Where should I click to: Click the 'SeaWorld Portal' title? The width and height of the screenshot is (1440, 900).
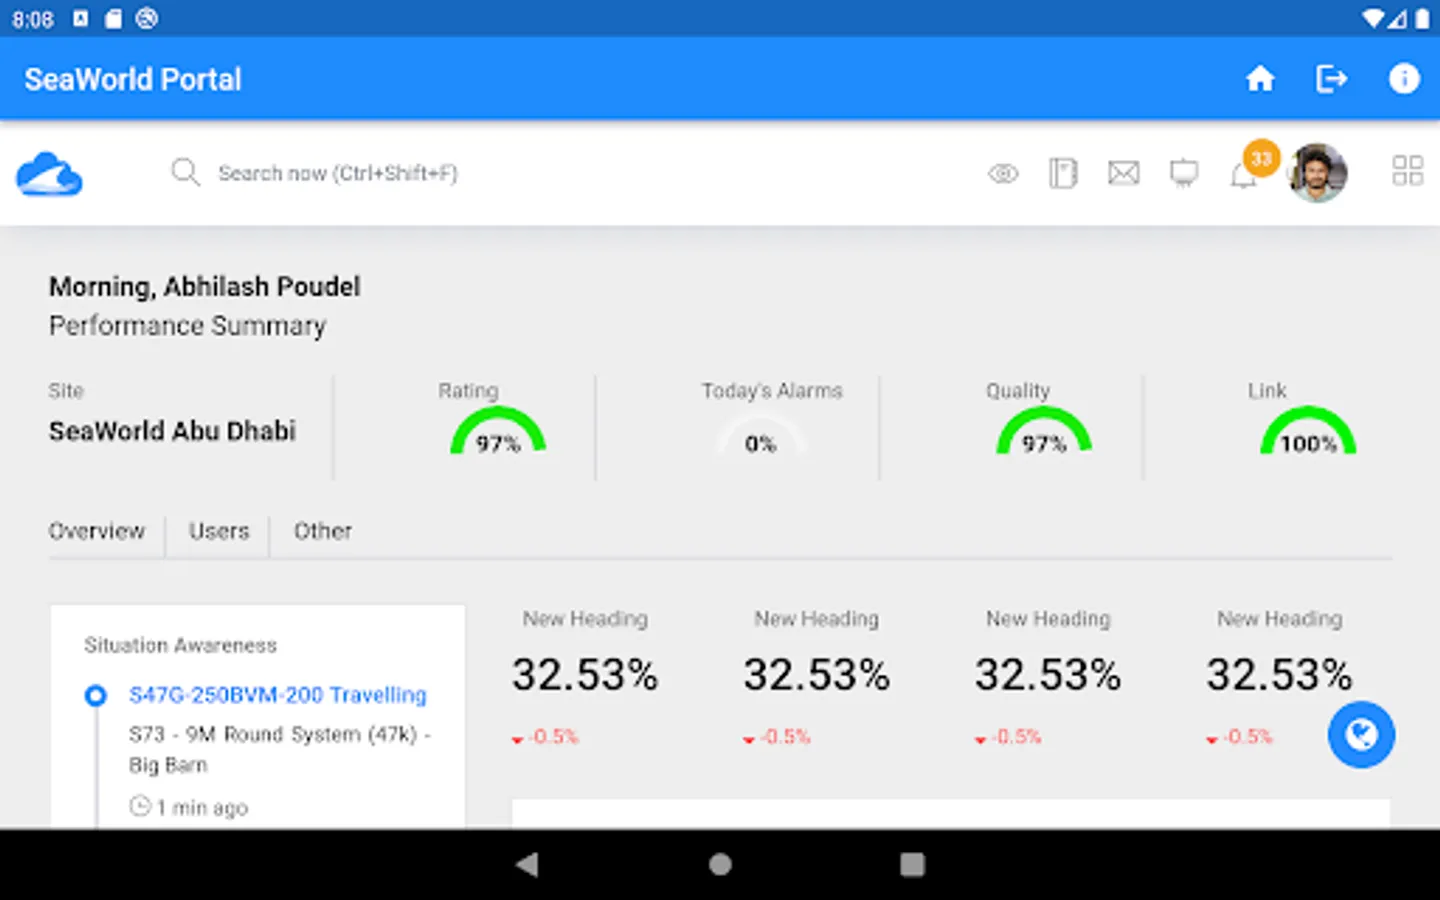click(133, 79)
